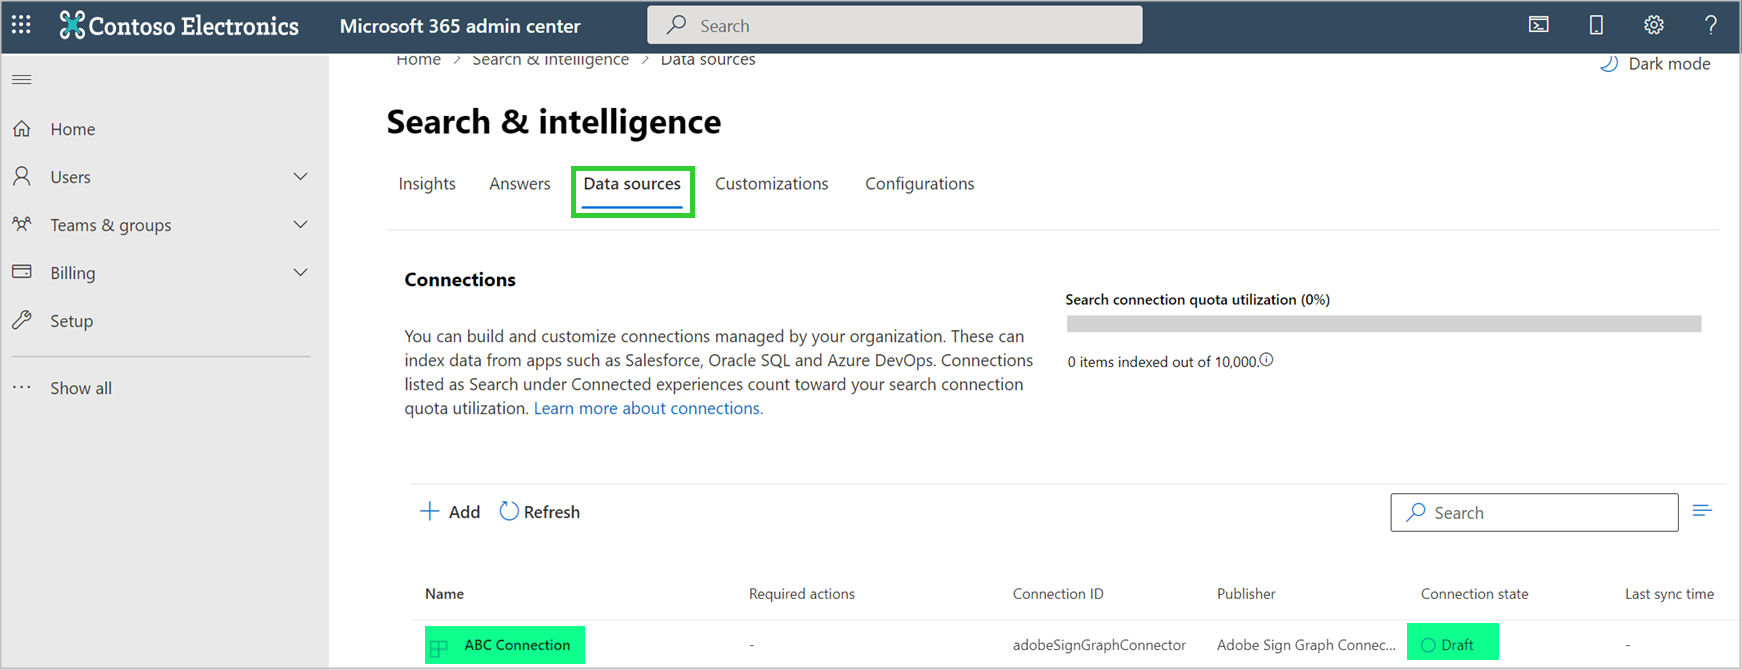Click the Microsoft 365 admin center title
Image resolution: width=1742 pixels, height=670 pixels.
[460, 26]
